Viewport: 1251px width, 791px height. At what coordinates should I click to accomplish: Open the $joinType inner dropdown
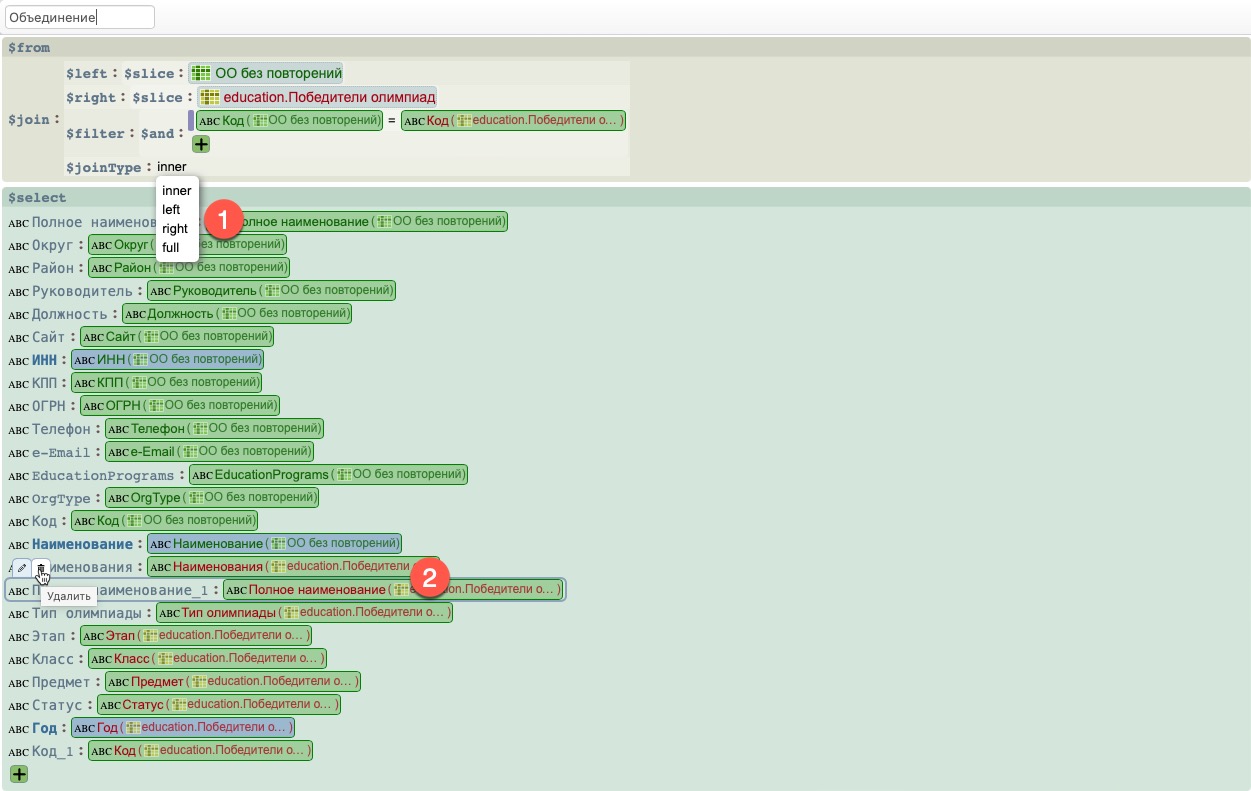(172, 167)
